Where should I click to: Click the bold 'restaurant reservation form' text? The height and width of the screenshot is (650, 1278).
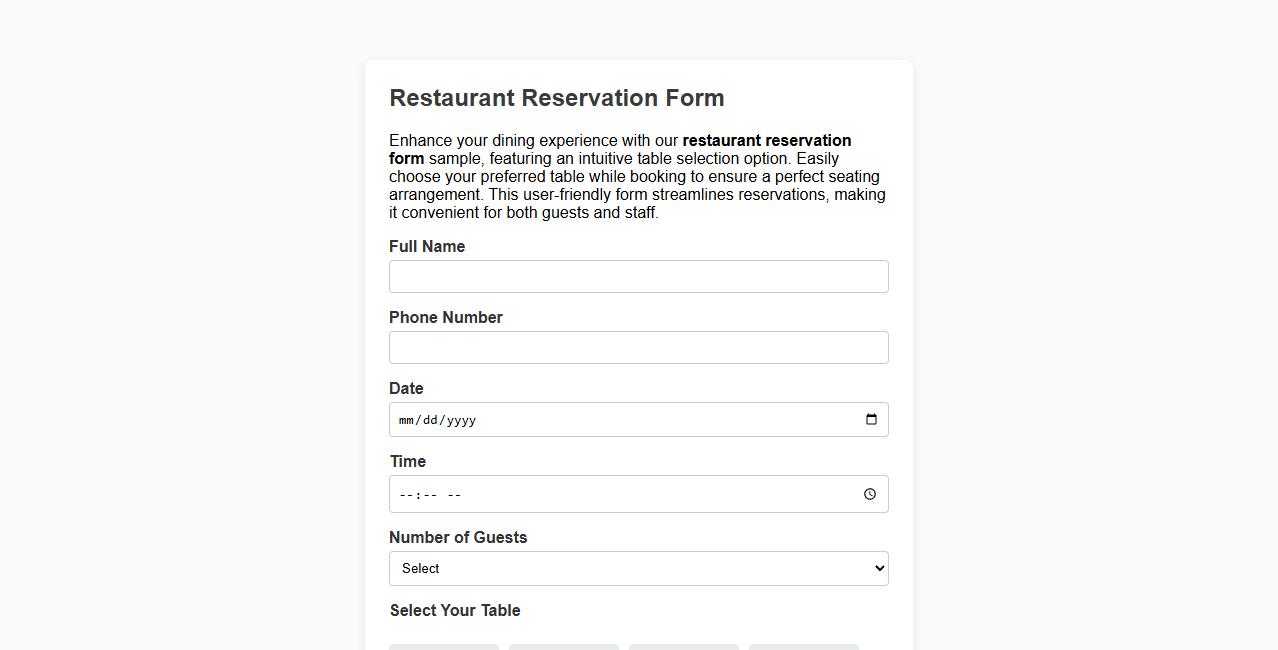pos(766,140)
